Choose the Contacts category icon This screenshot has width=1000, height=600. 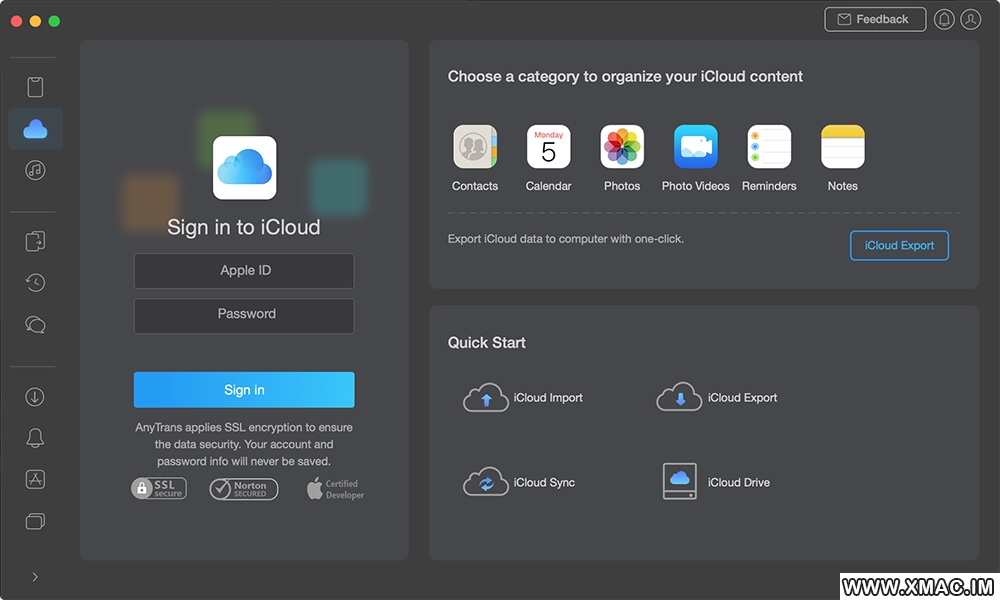(475, 147)
